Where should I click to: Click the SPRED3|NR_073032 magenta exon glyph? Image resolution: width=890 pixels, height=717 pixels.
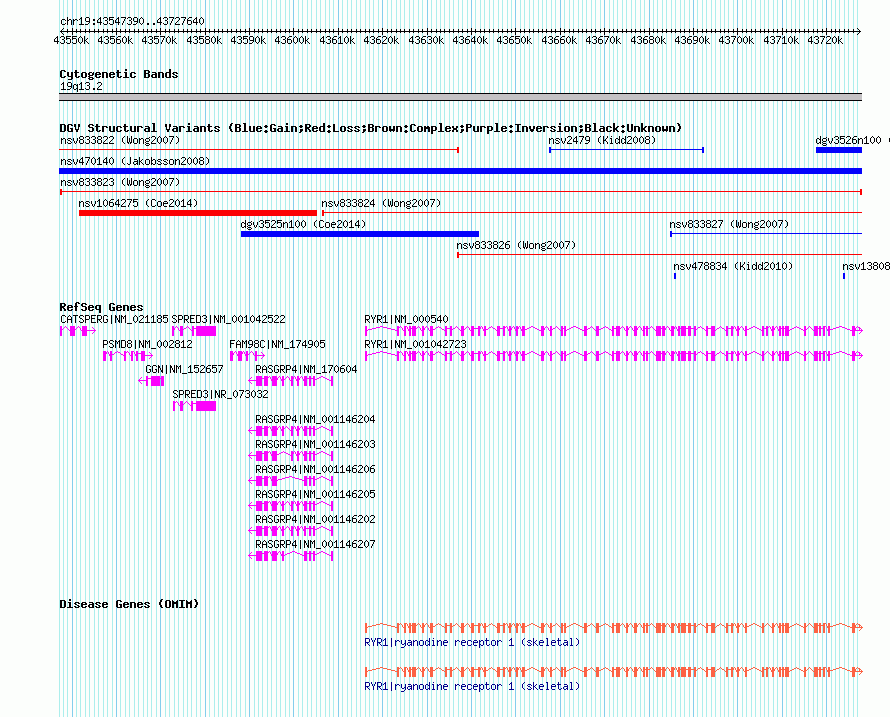point(194,406)
